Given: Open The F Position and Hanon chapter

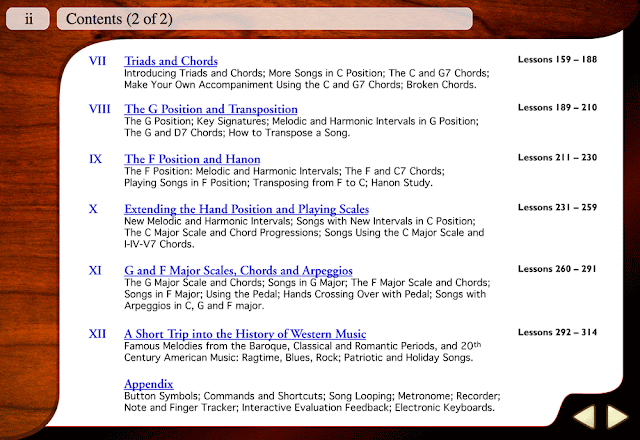Looking at the screenshot, I should 192,159.
